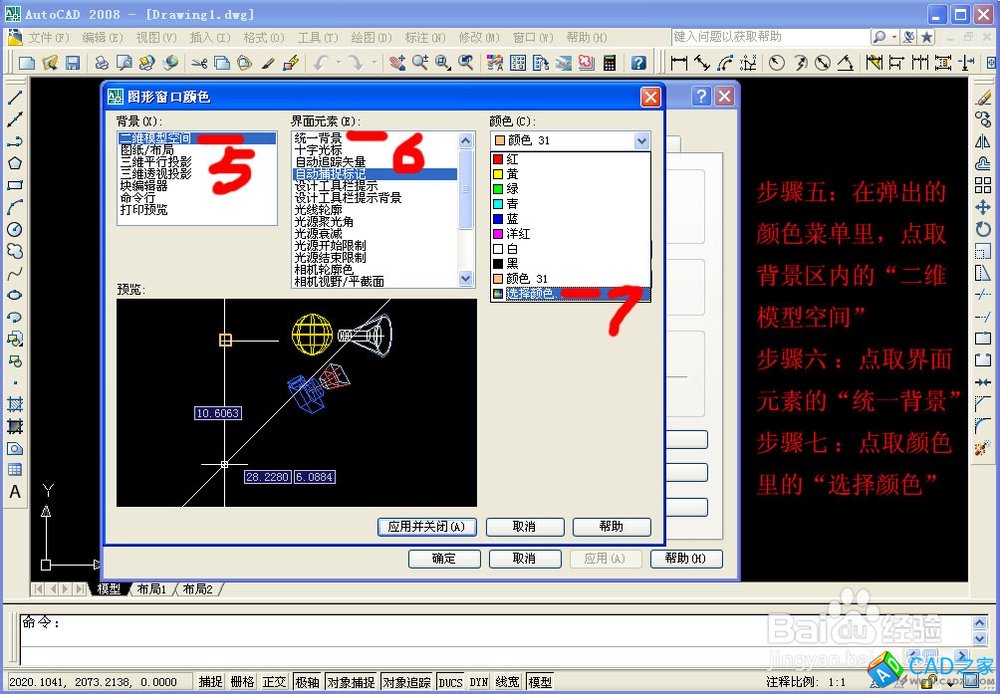Select the Spline draw tool
The image size is (1000, 694).
[x=15, y=273]
